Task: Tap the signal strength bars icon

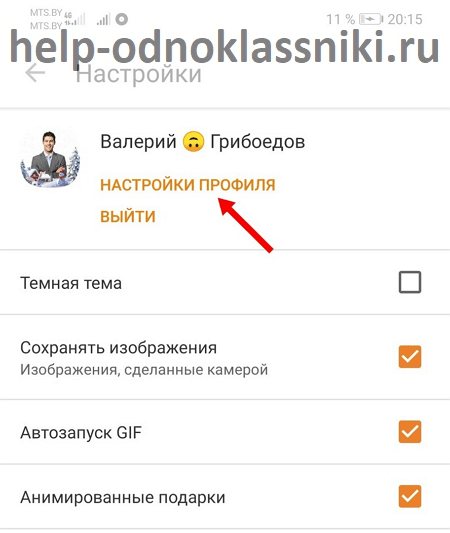Action: click(x=103, y=19)
